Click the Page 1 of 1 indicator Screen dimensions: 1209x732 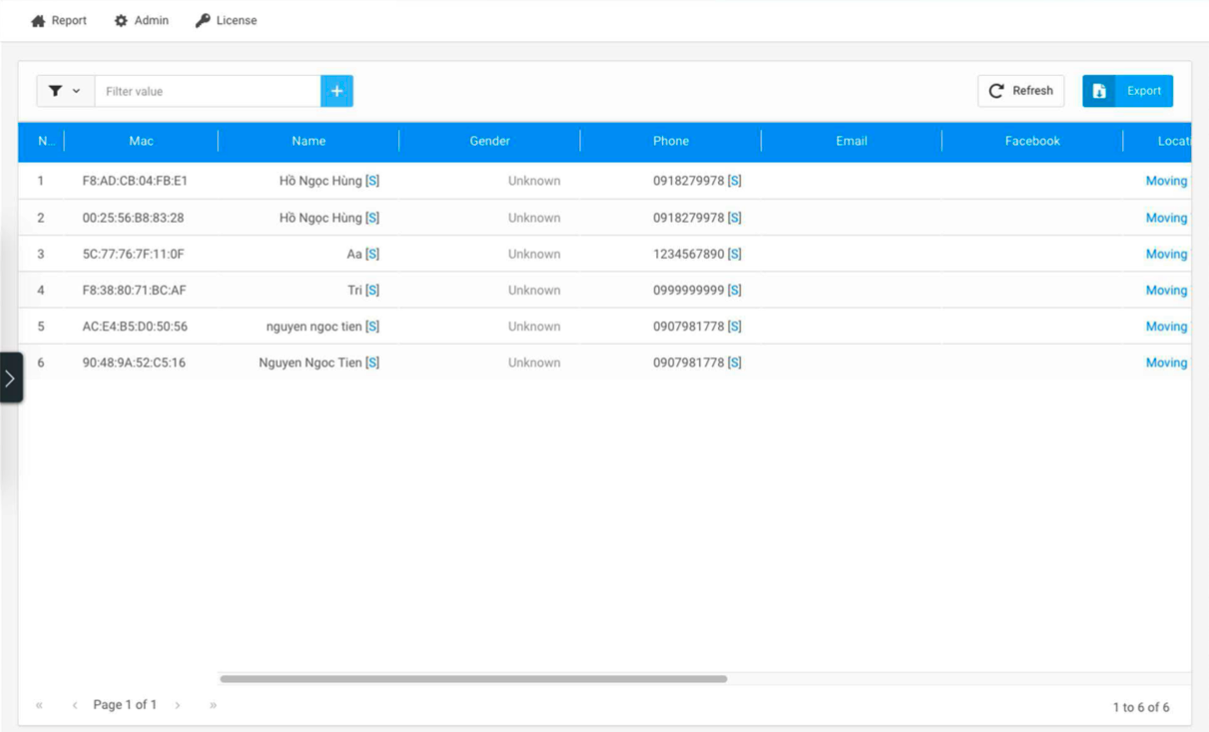click(x=125, y=705)
